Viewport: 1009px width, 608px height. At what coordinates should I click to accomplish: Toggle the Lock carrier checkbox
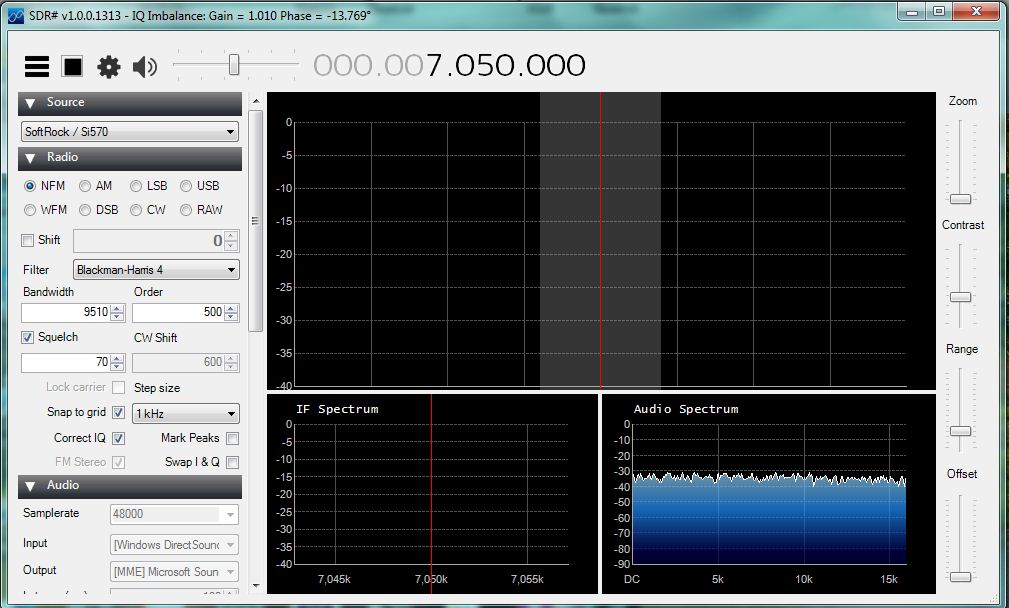coord(118,387)
